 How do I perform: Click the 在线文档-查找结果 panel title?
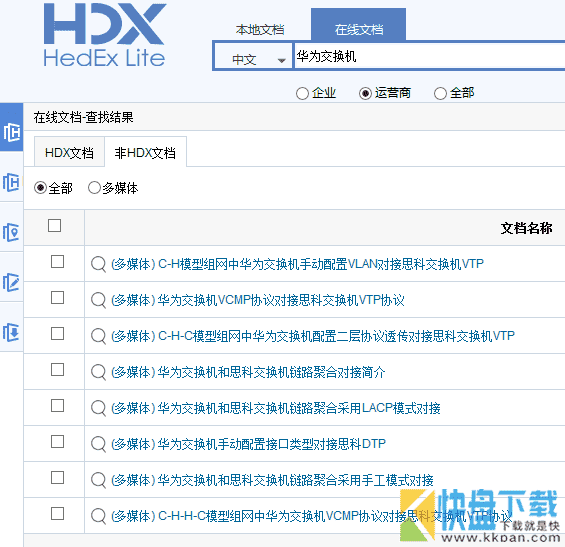tap(83, 117)
